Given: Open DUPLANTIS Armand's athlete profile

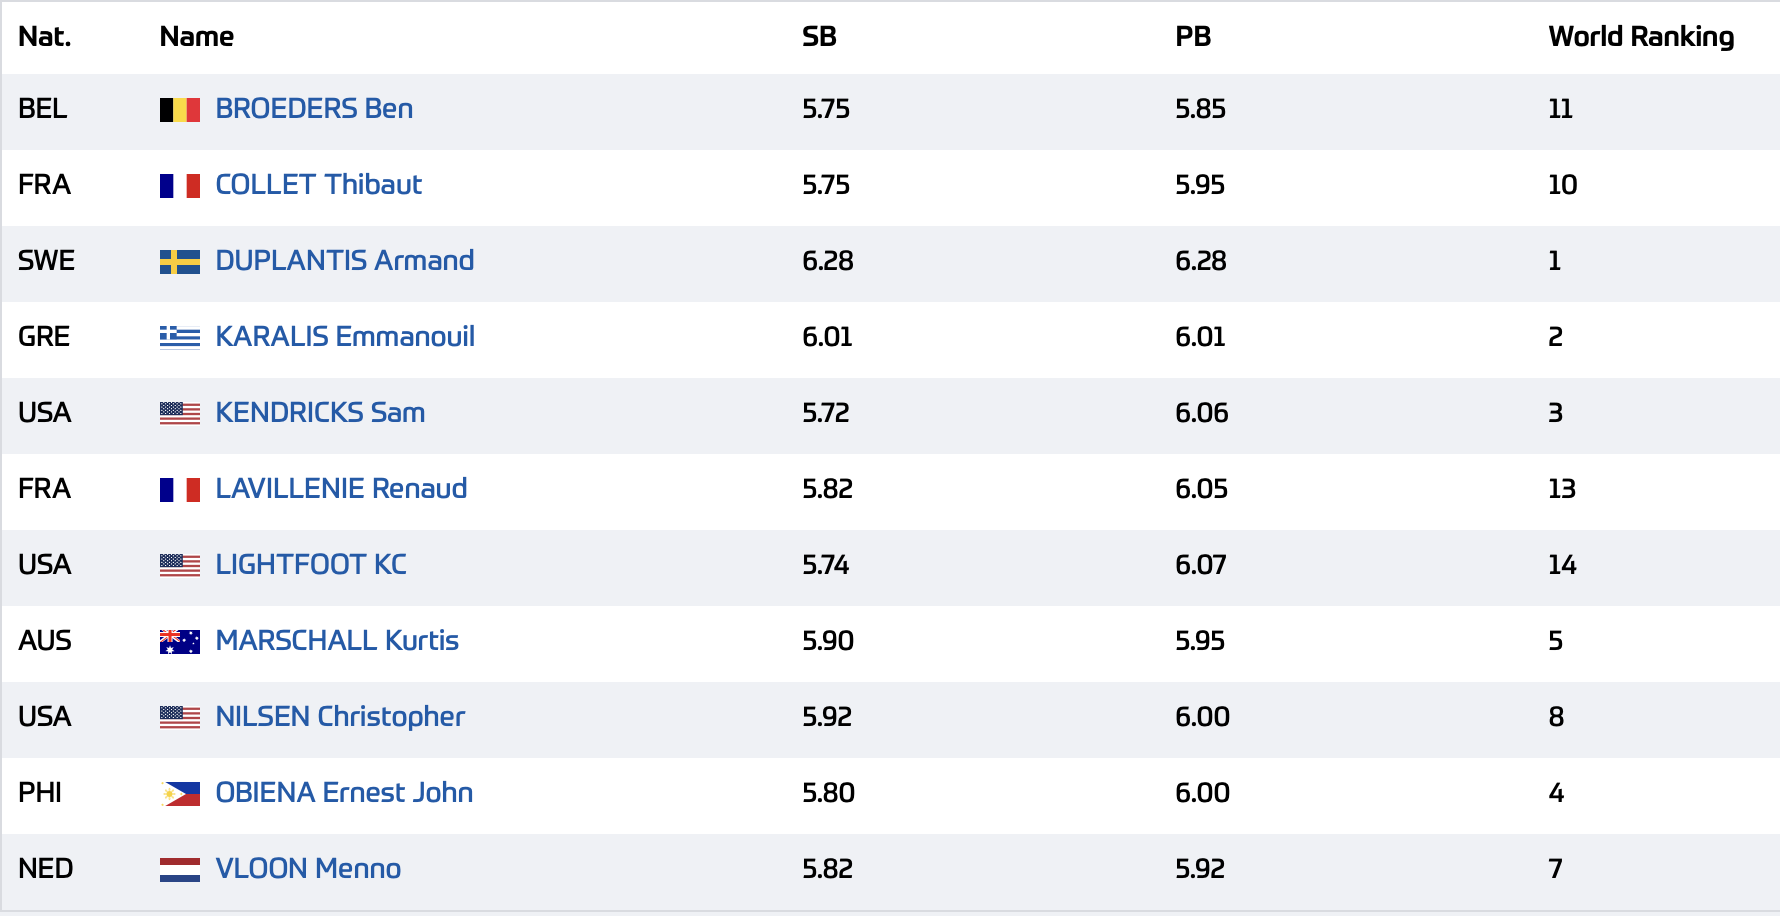Looking at the screenshot, I should point(344,261).
